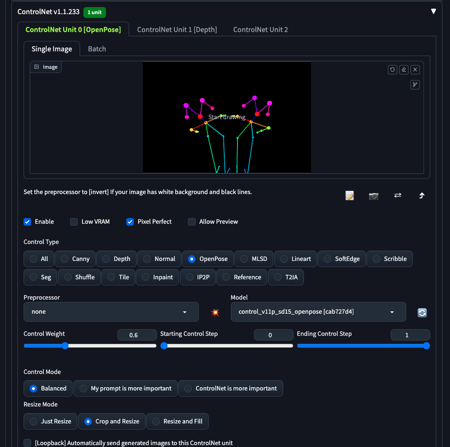450x447 pixels.
Task: Open the new canvas notepad icon
Action: coord(350,196)
